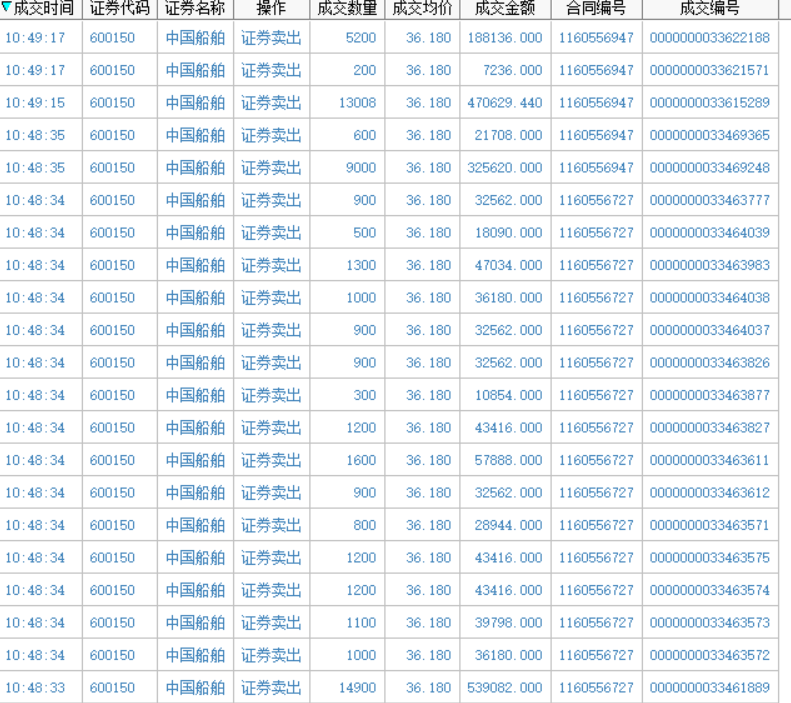Select trade number 0000000033463571
Screen dimensions: 791x703
click(710, 525)
